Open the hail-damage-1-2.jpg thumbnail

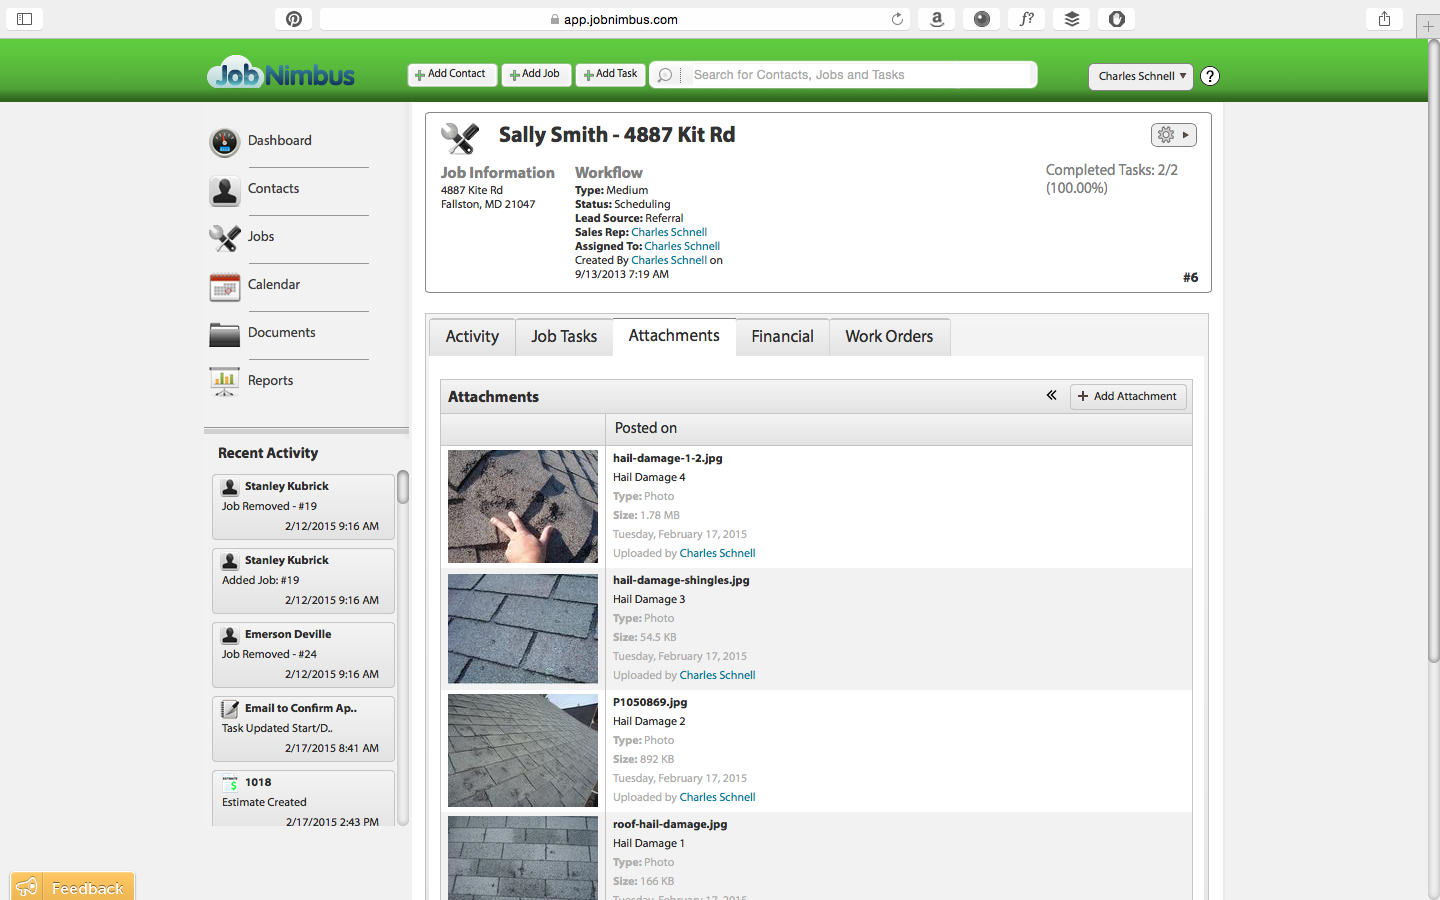[523, 506]
